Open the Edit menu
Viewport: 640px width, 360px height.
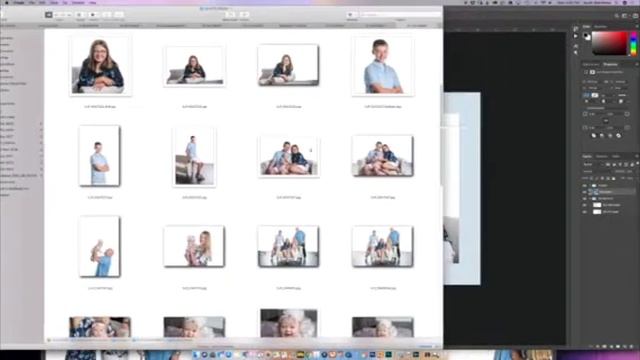pos(42,2)
